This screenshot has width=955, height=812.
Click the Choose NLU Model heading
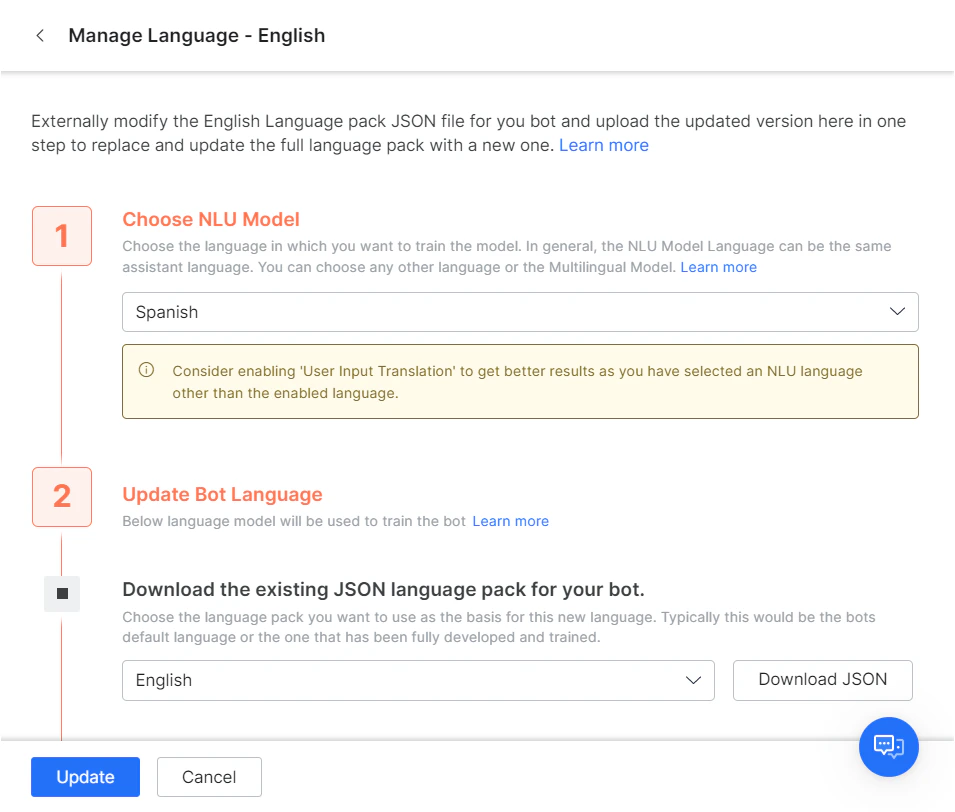pos(210,219)
